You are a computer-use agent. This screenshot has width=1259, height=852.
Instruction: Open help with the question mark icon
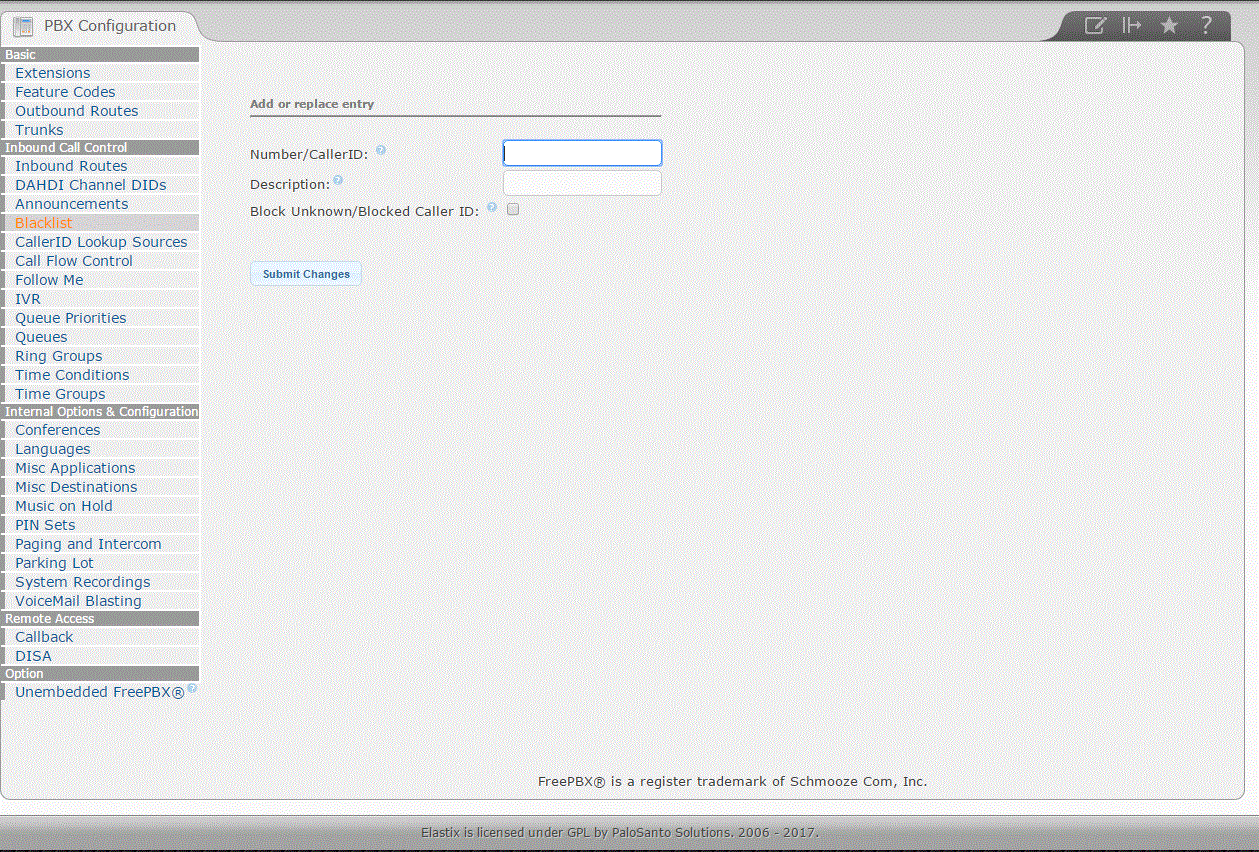click(1206, 26)
